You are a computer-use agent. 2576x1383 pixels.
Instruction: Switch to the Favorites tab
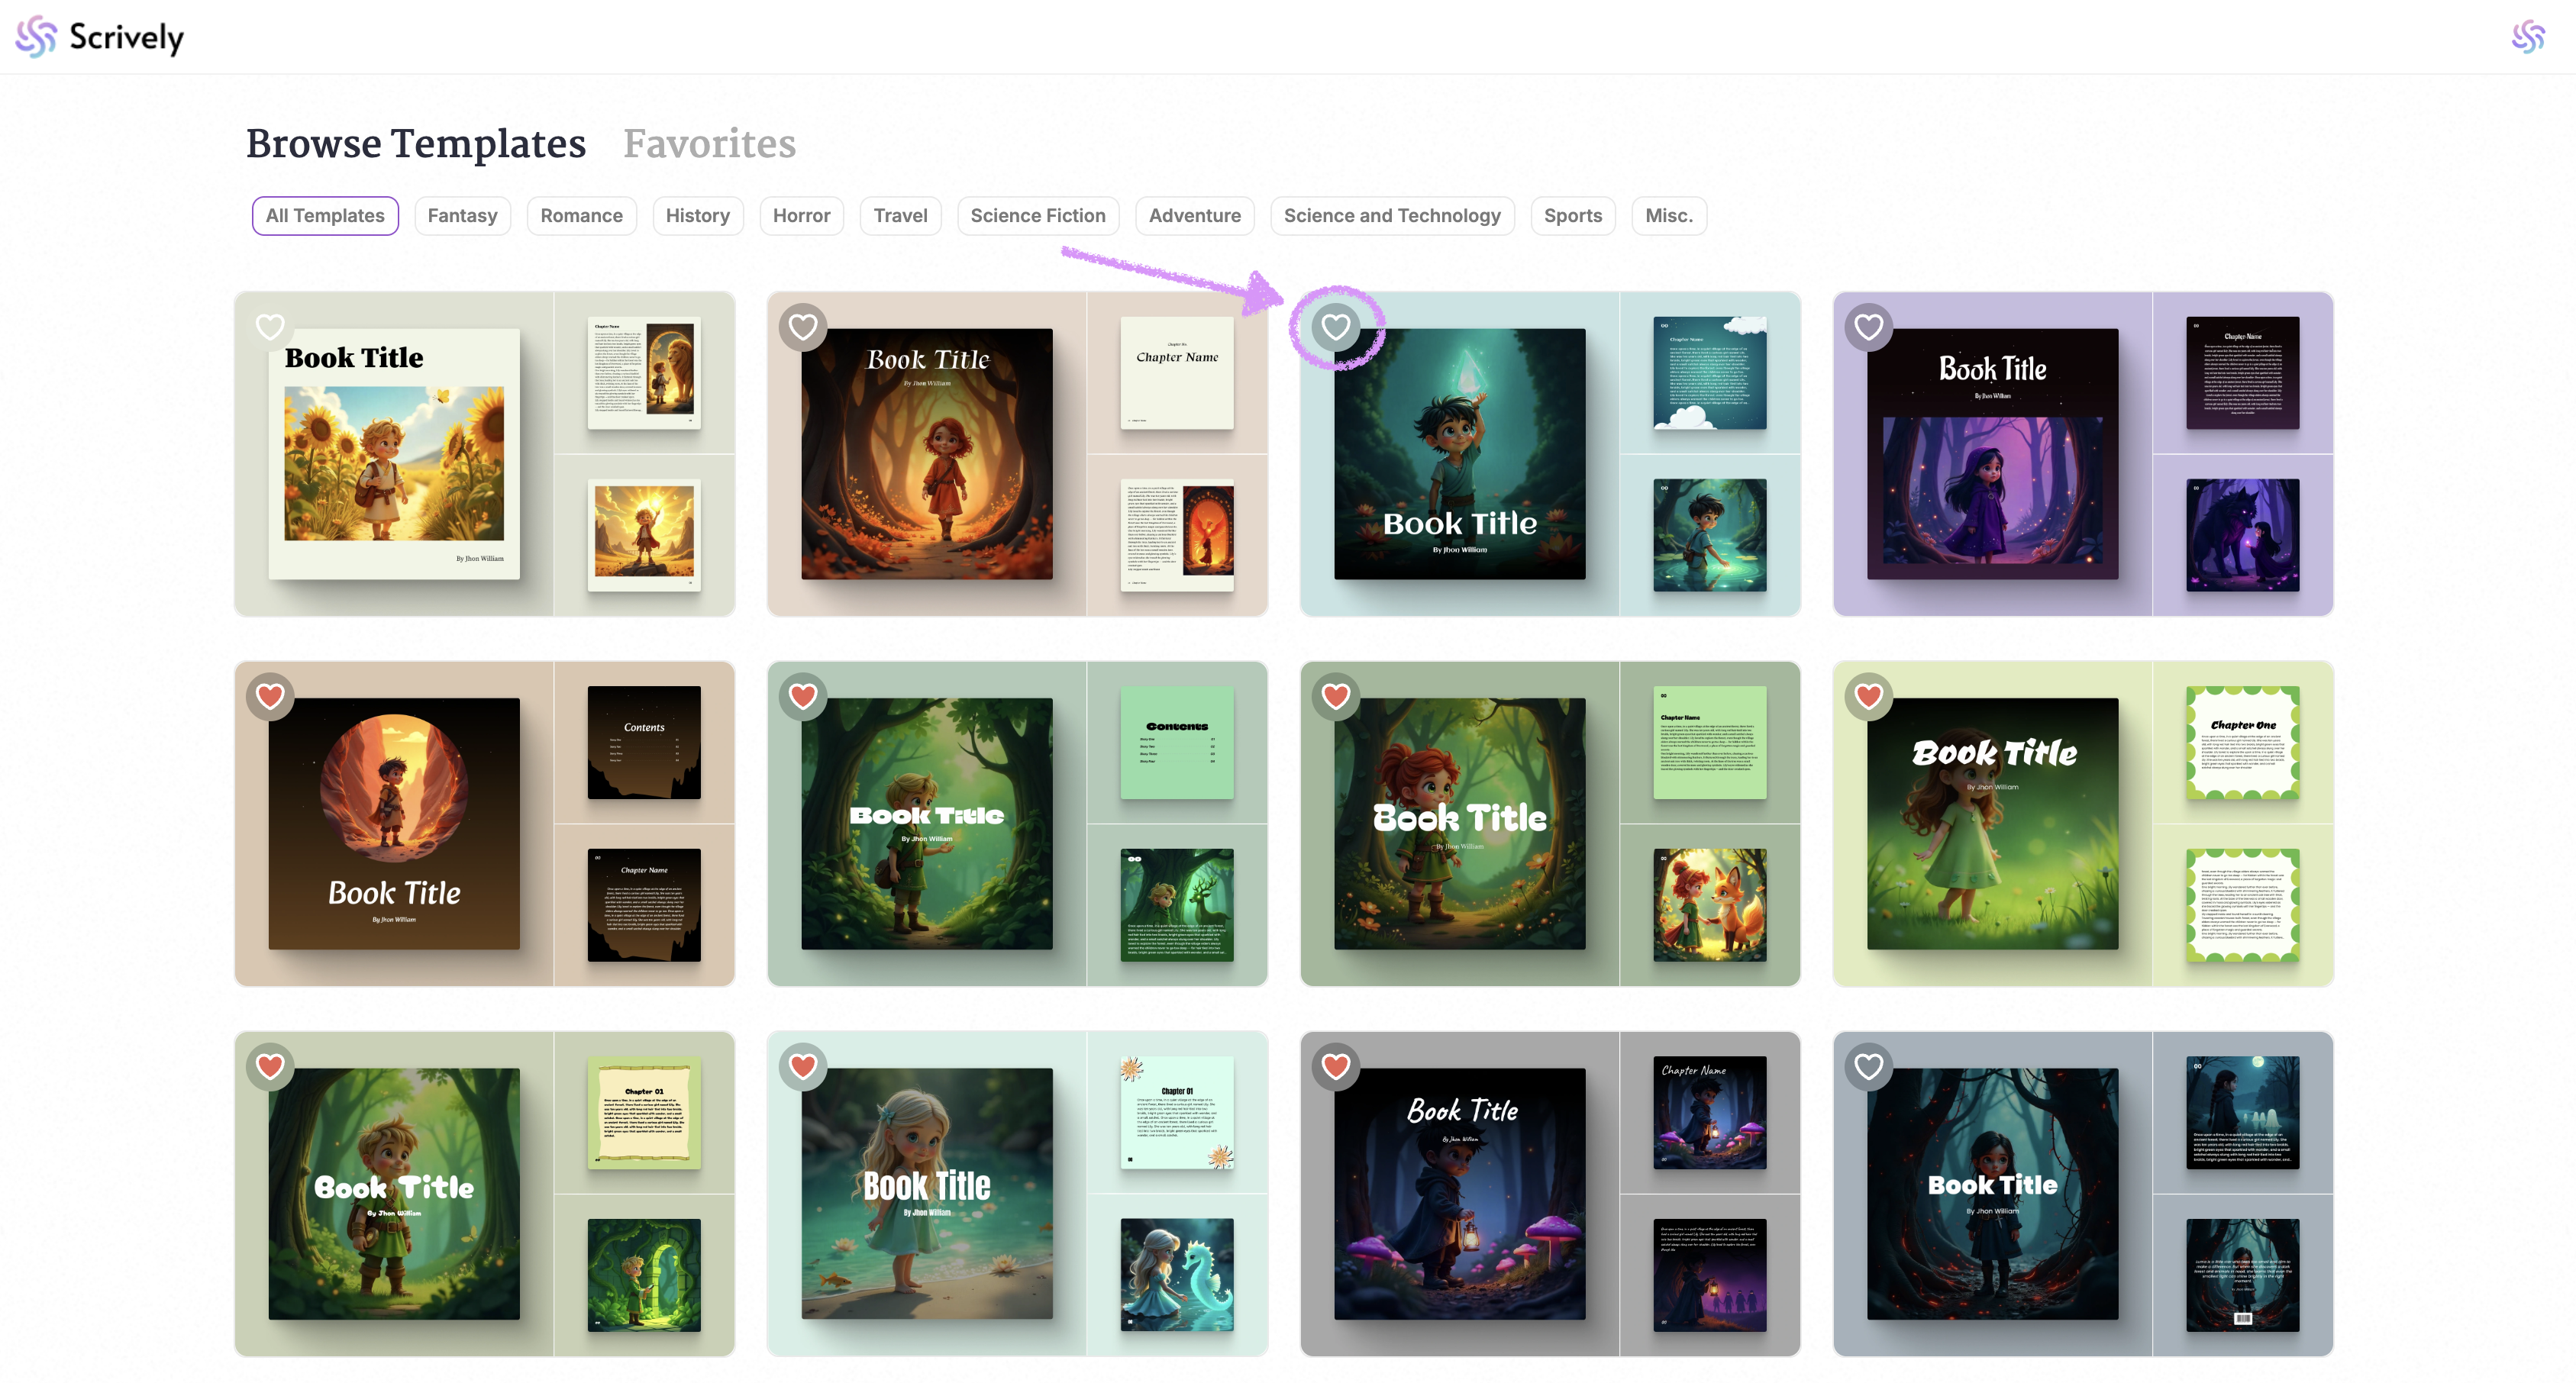(x=709, y=144)
